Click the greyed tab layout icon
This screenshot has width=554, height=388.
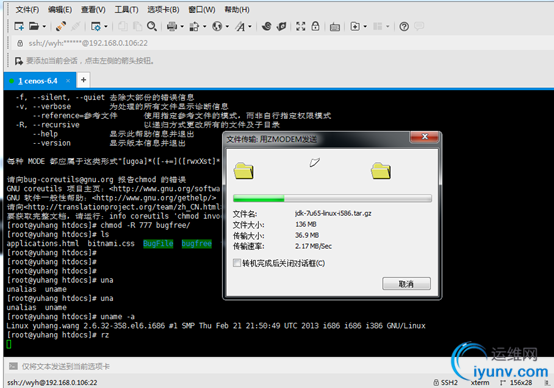(378, 26)
